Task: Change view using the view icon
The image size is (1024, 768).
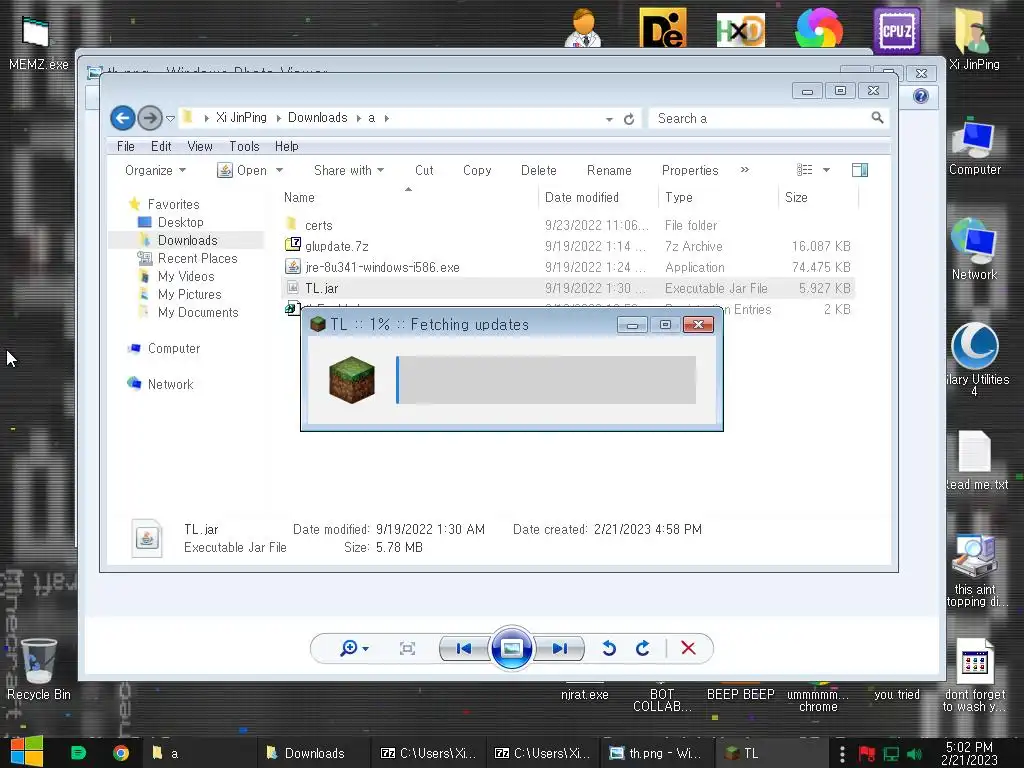Action: [805, 170]
